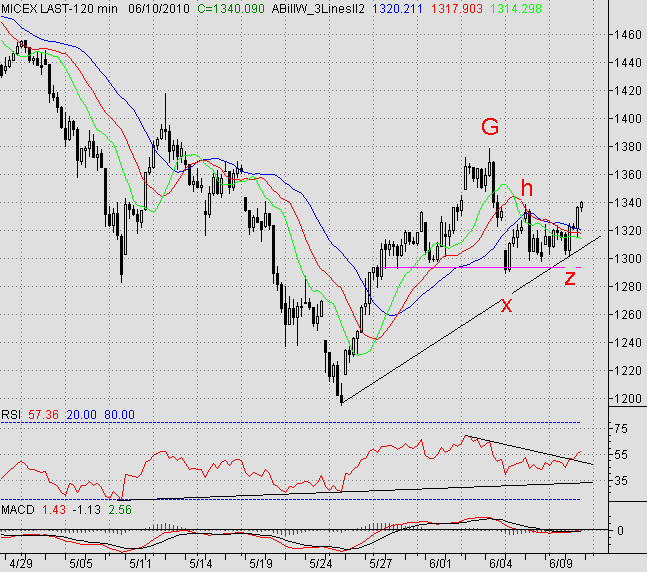
Task: Click the 6/09 date axis label
Action: coord(560,563)
